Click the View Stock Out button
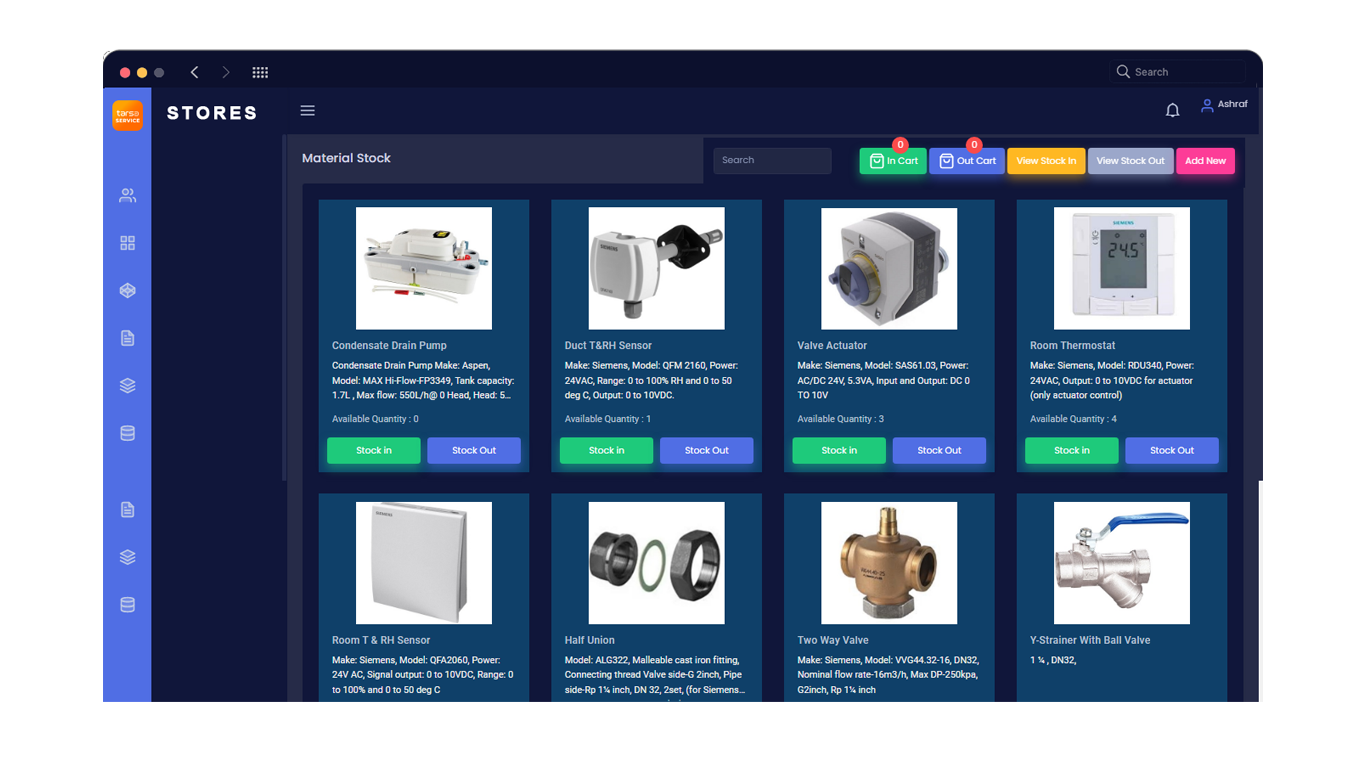The height and width of the screenshot is (768, 1366). 1130,161
